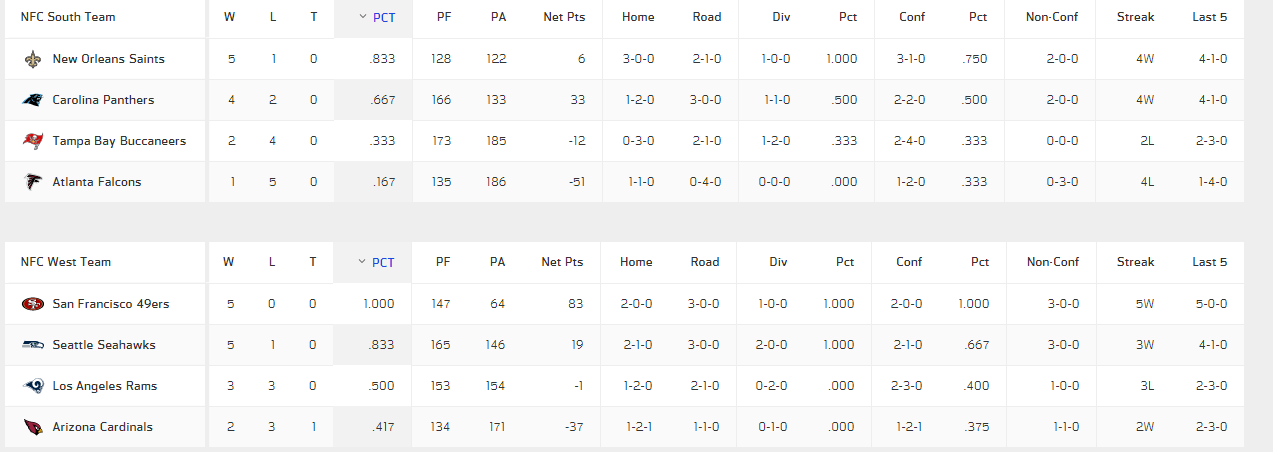Viewport: 1273px width, 452px height.
Task: Click the Tampa Bay Buccaneers logo icon
Action: [x=33, y=141]
